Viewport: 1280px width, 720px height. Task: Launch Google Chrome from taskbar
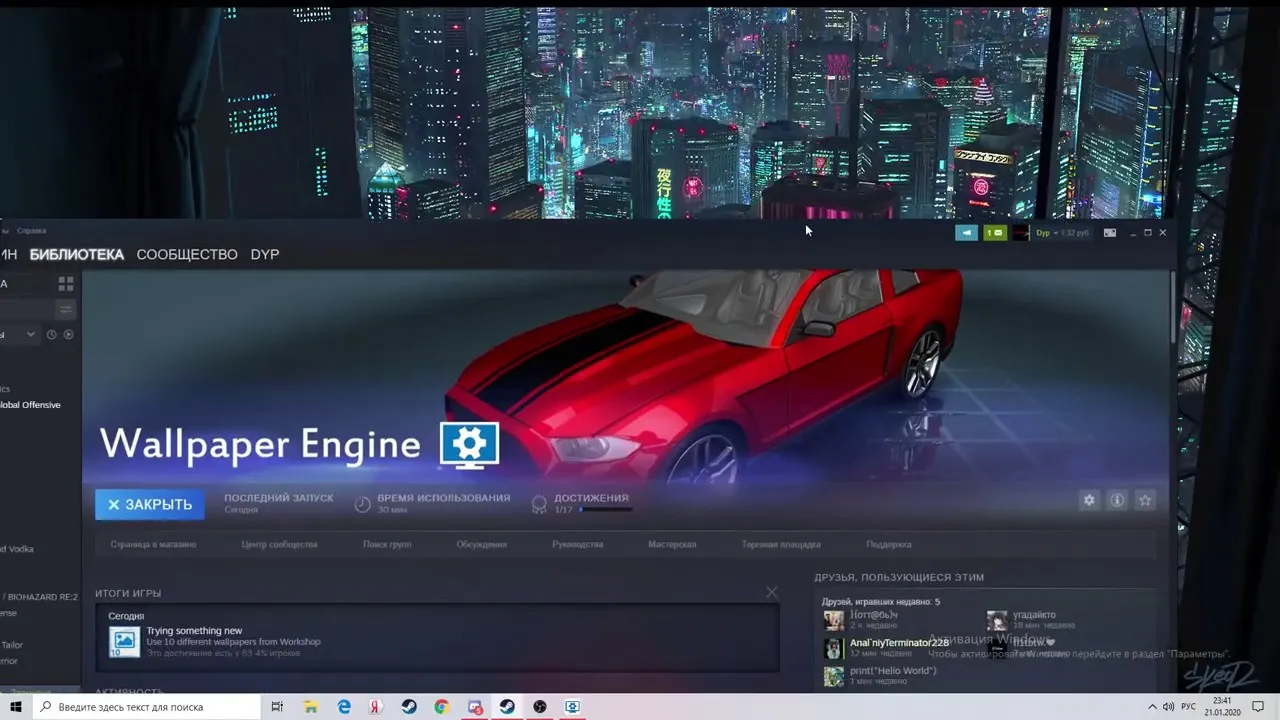pyautogui.click(x=441, y=706)
